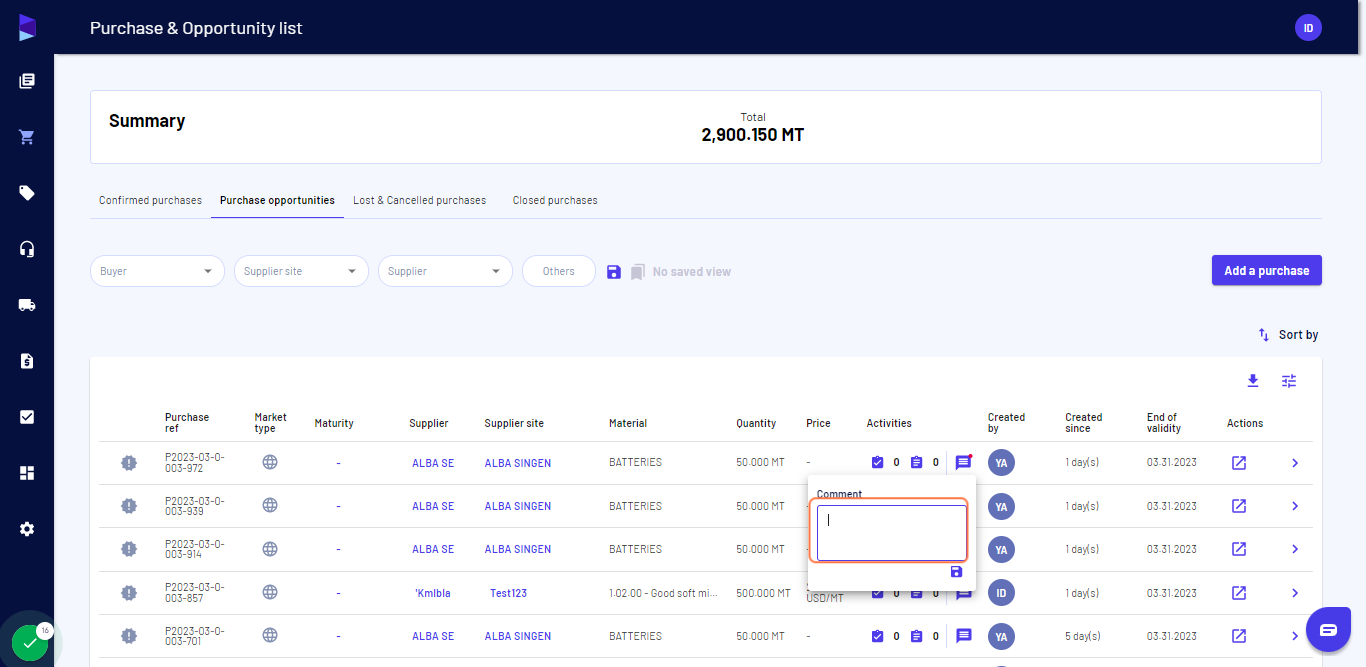Select the Purchase opportunities tab

coord(277,200)
